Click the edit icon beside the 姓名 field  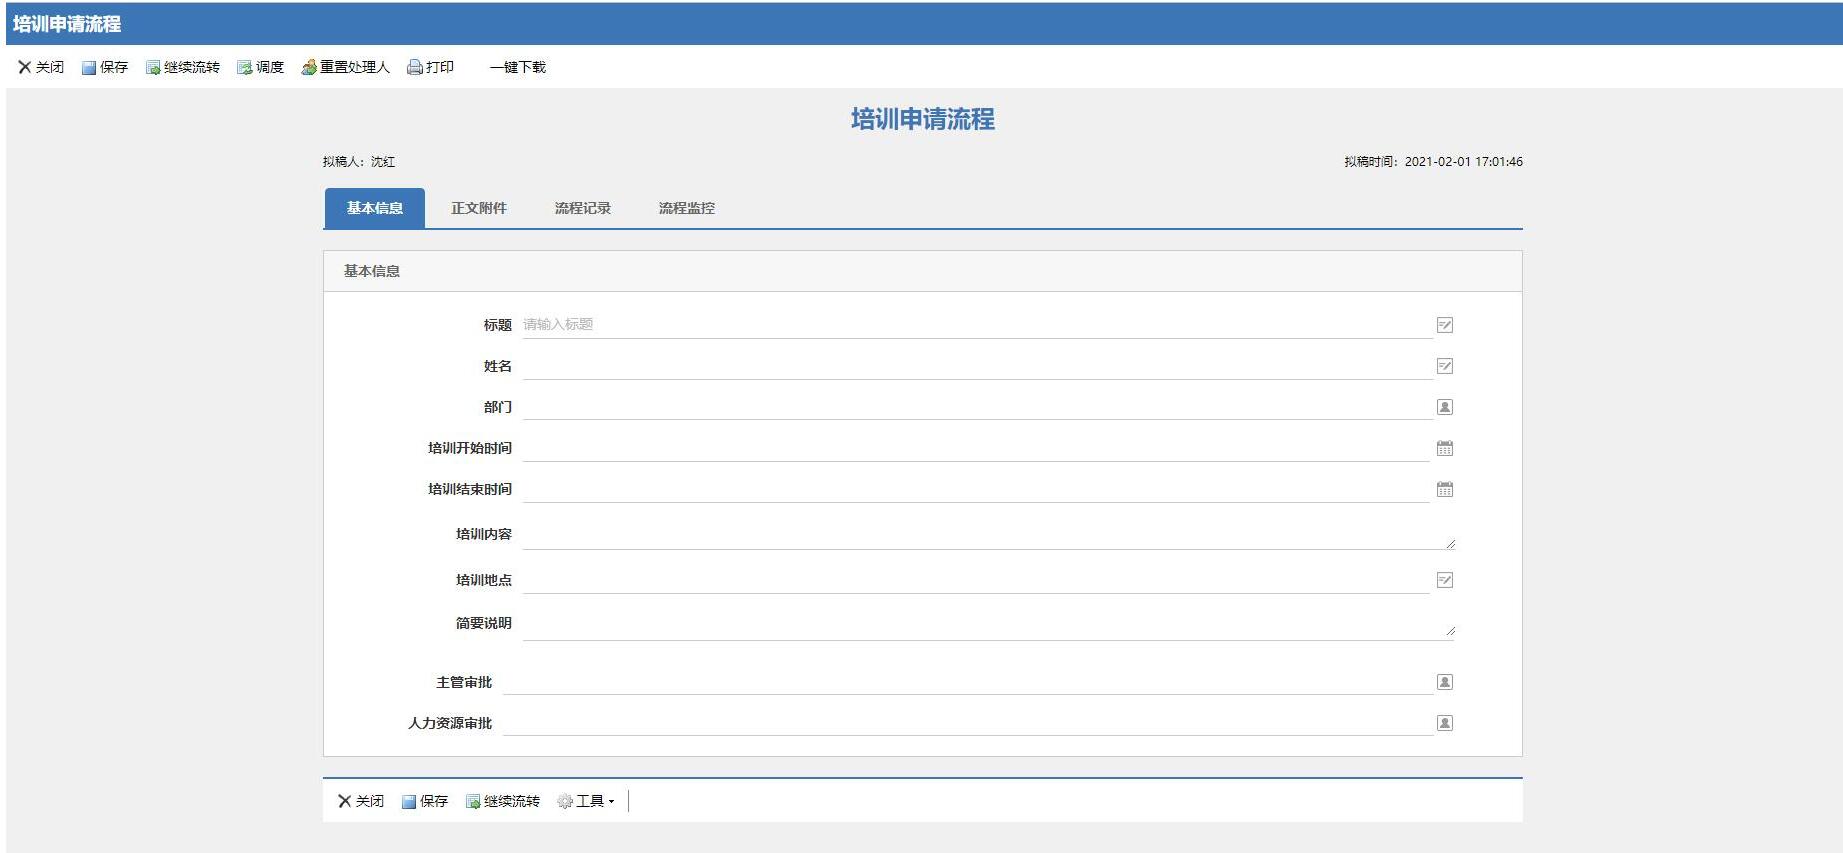(1444, 366)
